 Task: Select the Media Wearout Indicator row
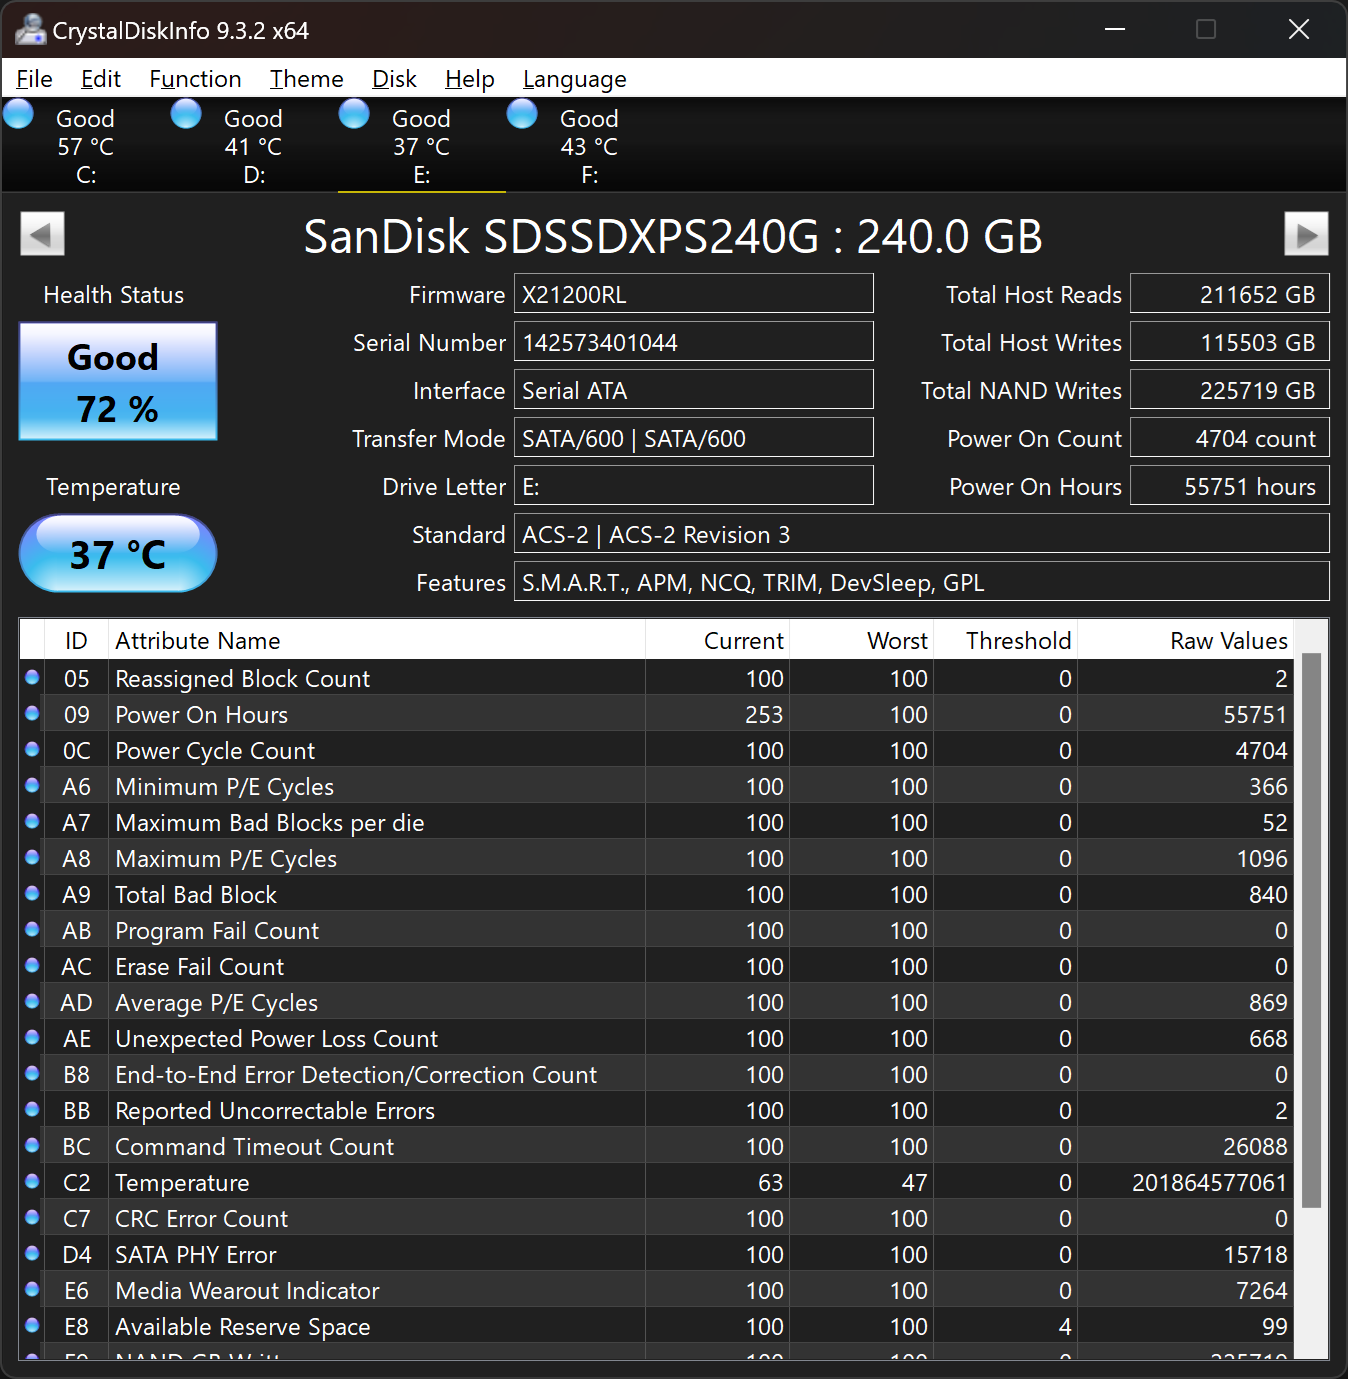(x=247, y=1291)
